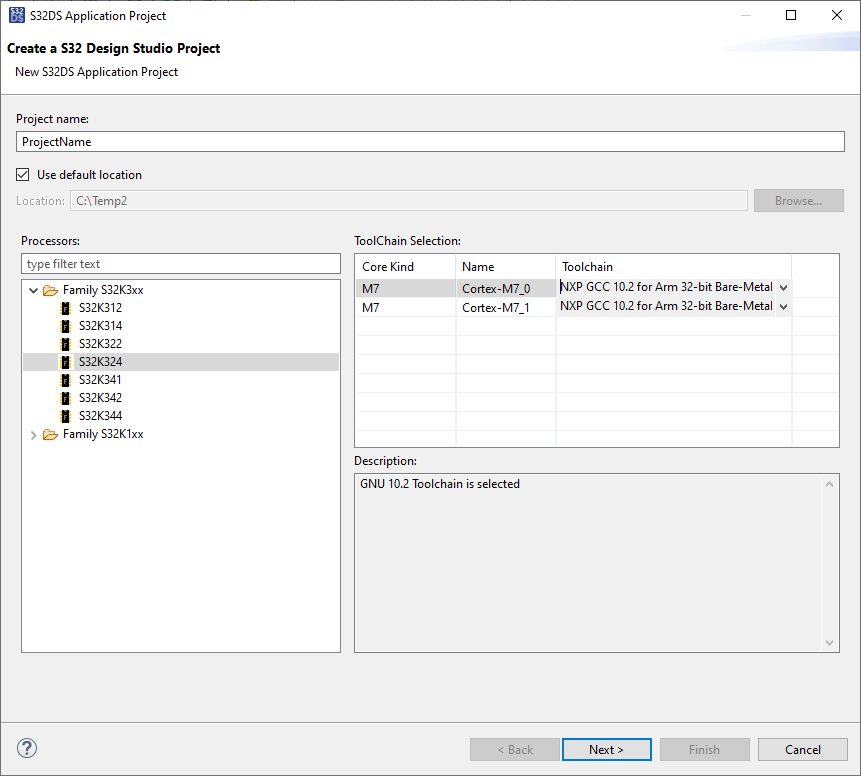Select S32K341 processor label
The height and width of the screenshot is (776, 861).
100,380
